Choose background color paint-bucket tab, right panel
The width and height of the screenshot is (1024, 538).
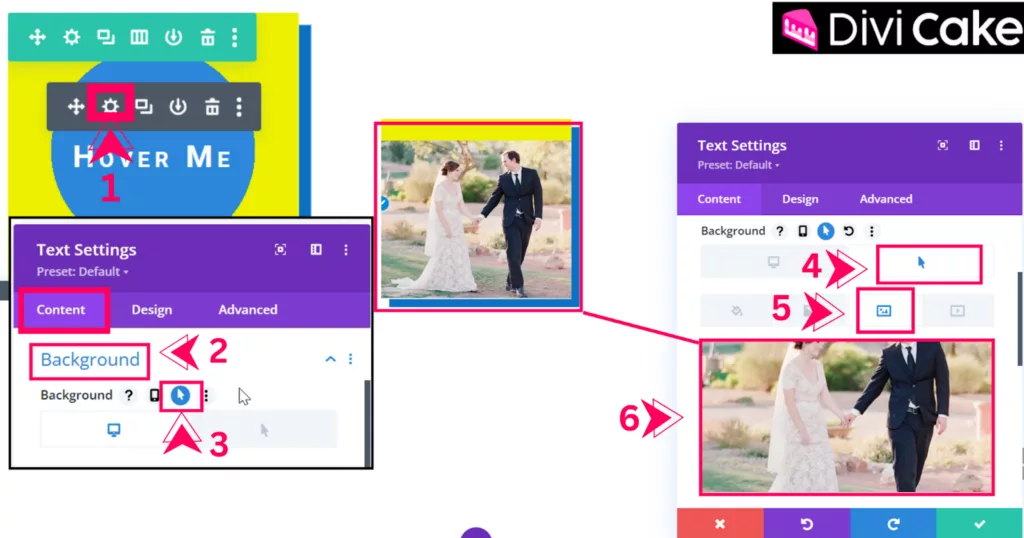click(x=737, y=311)
